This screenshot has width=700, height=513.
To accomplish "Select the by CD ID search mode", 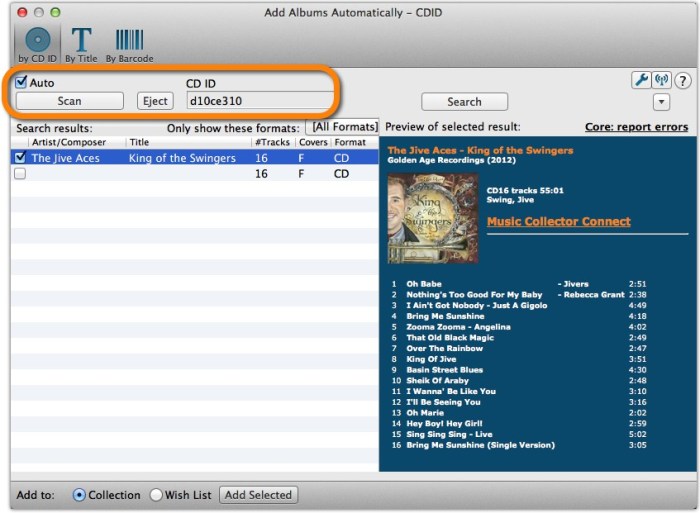I will coord(38,45).
